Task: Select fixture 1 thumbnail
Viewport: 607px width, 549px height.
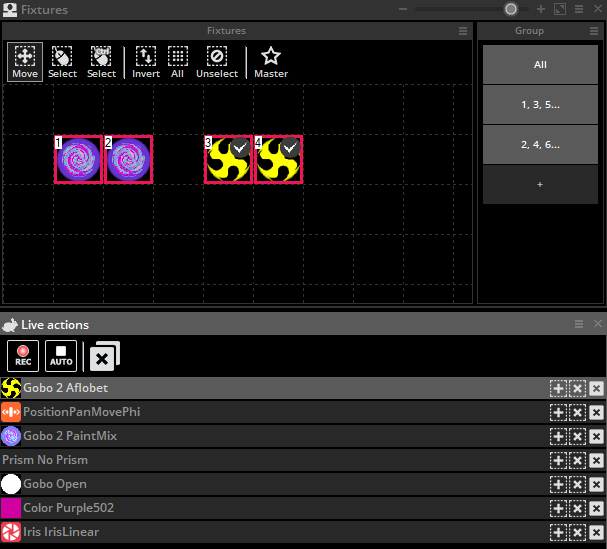Action: [78, 160]
